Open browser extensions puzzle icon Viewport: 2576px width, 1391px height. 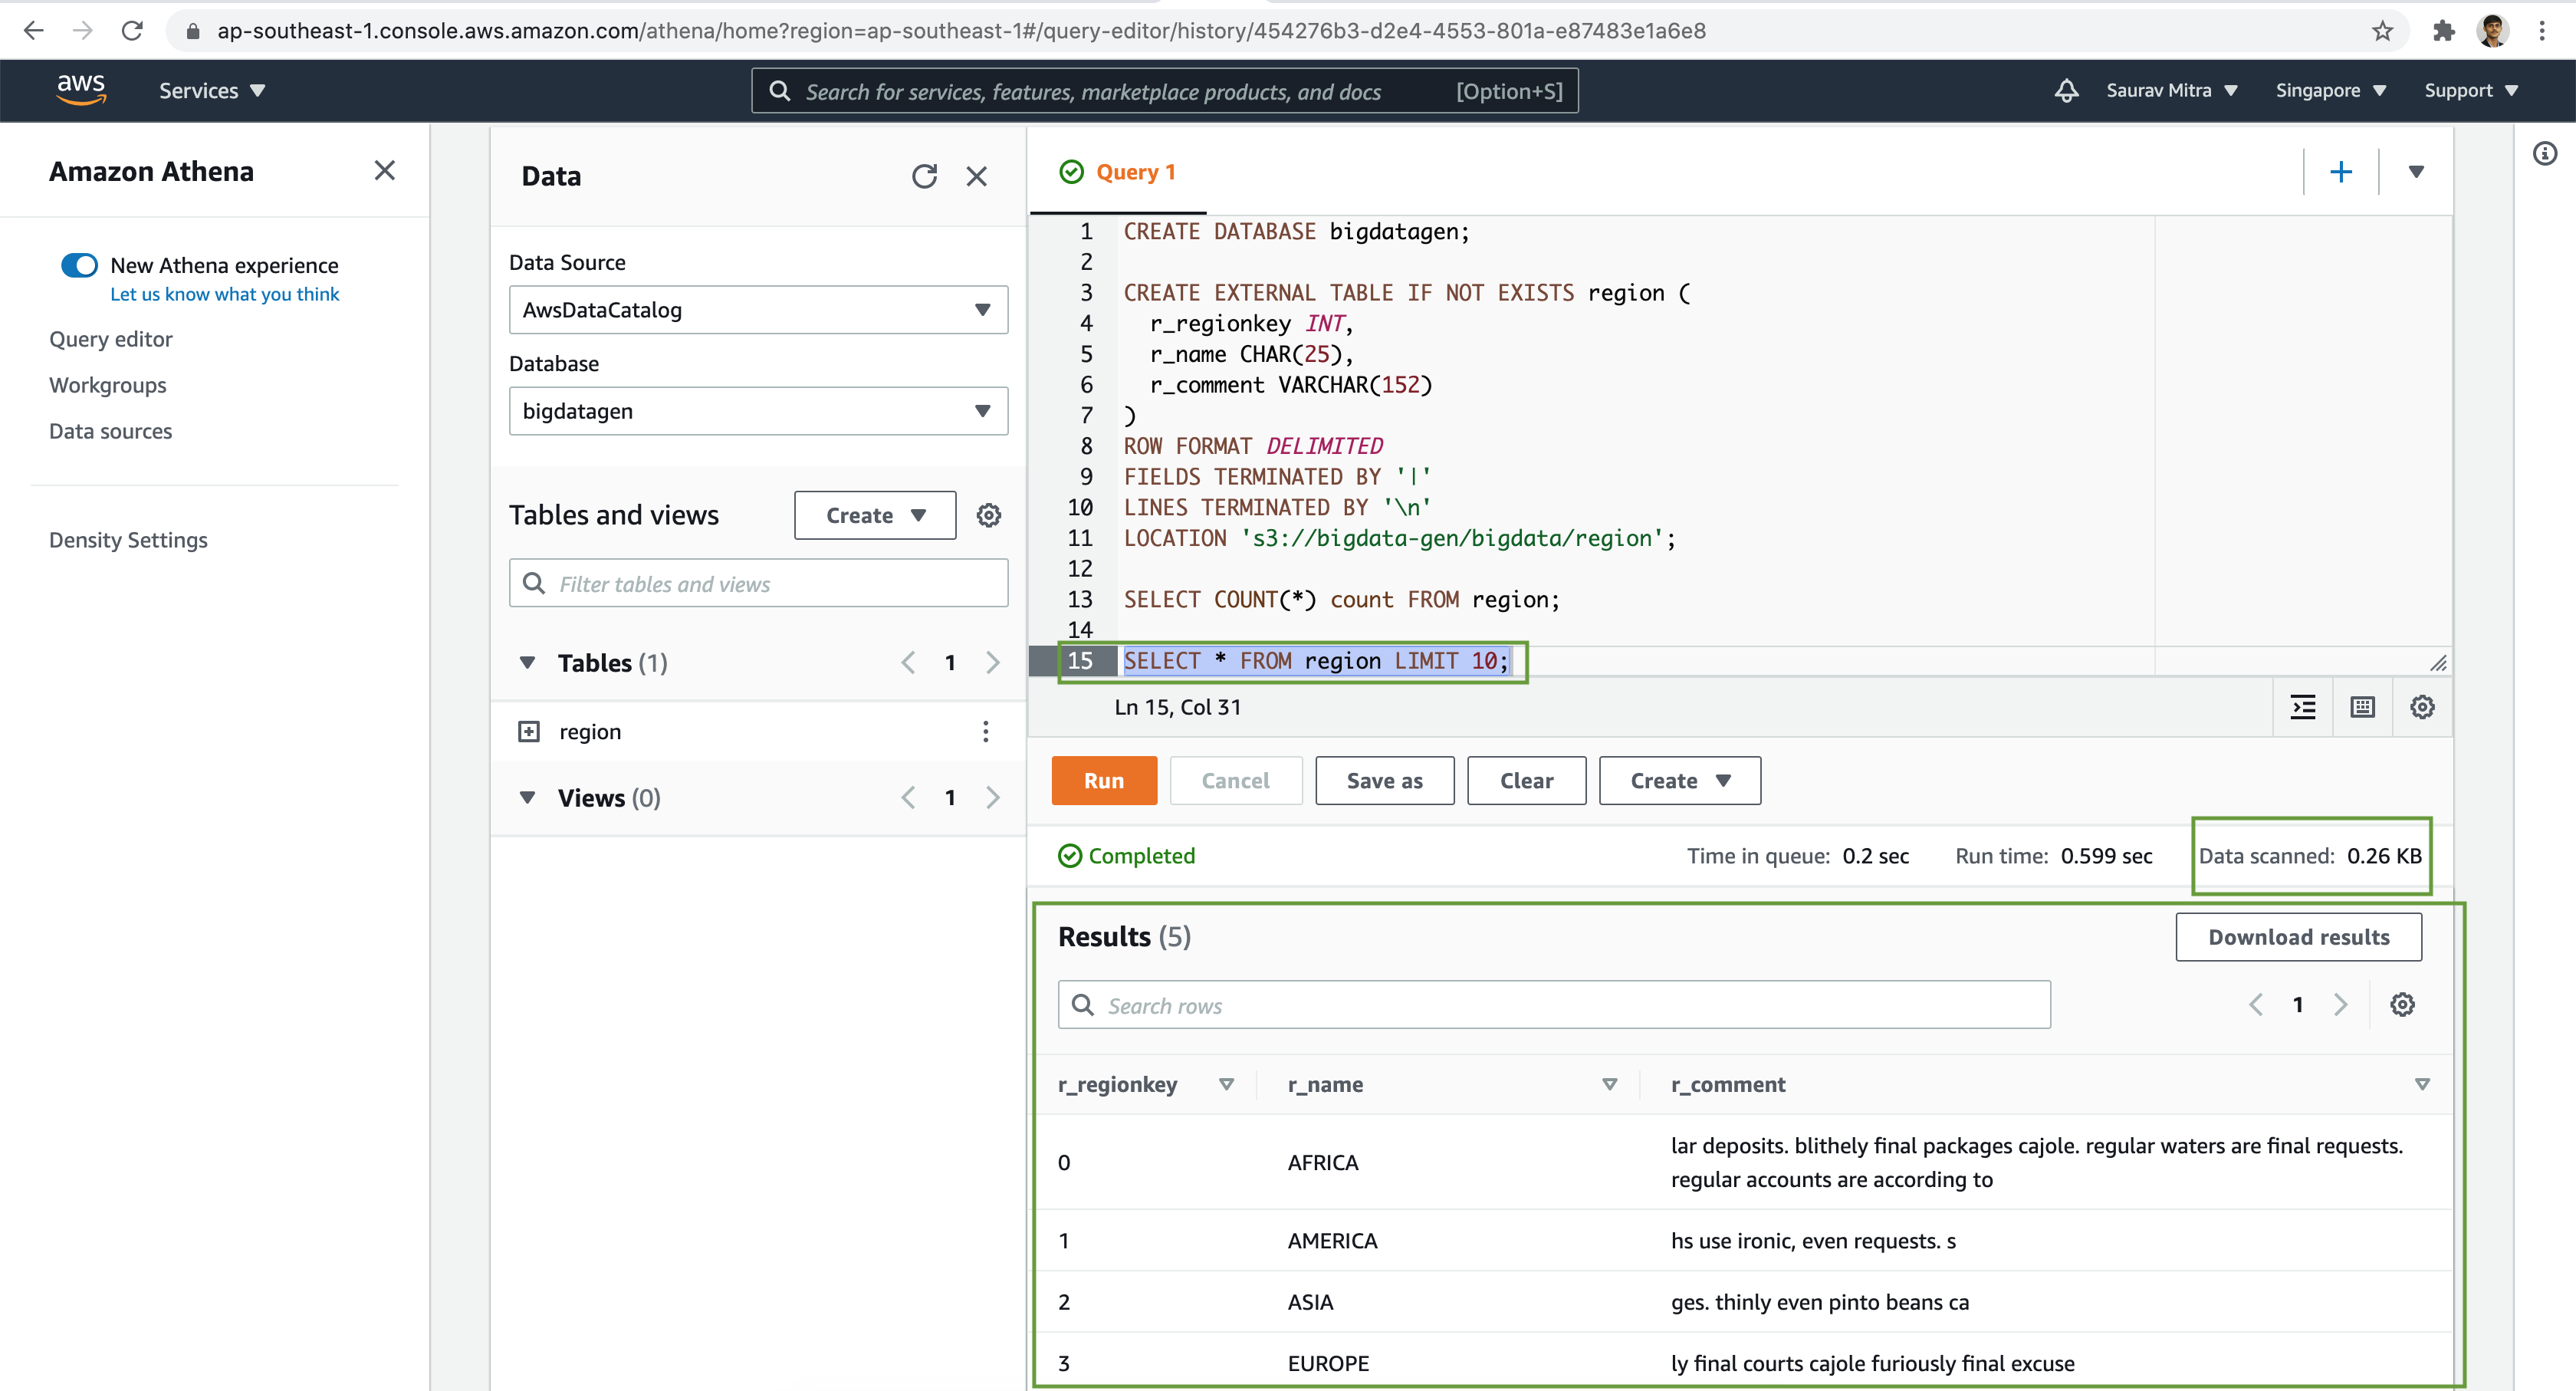[x=2444, y=31]
